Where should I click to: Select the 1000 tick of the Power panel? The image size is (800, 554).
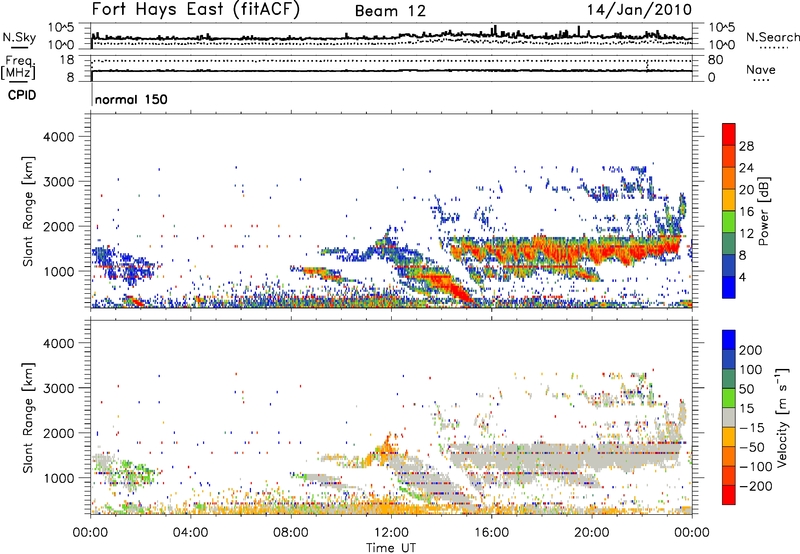point(58,271)
